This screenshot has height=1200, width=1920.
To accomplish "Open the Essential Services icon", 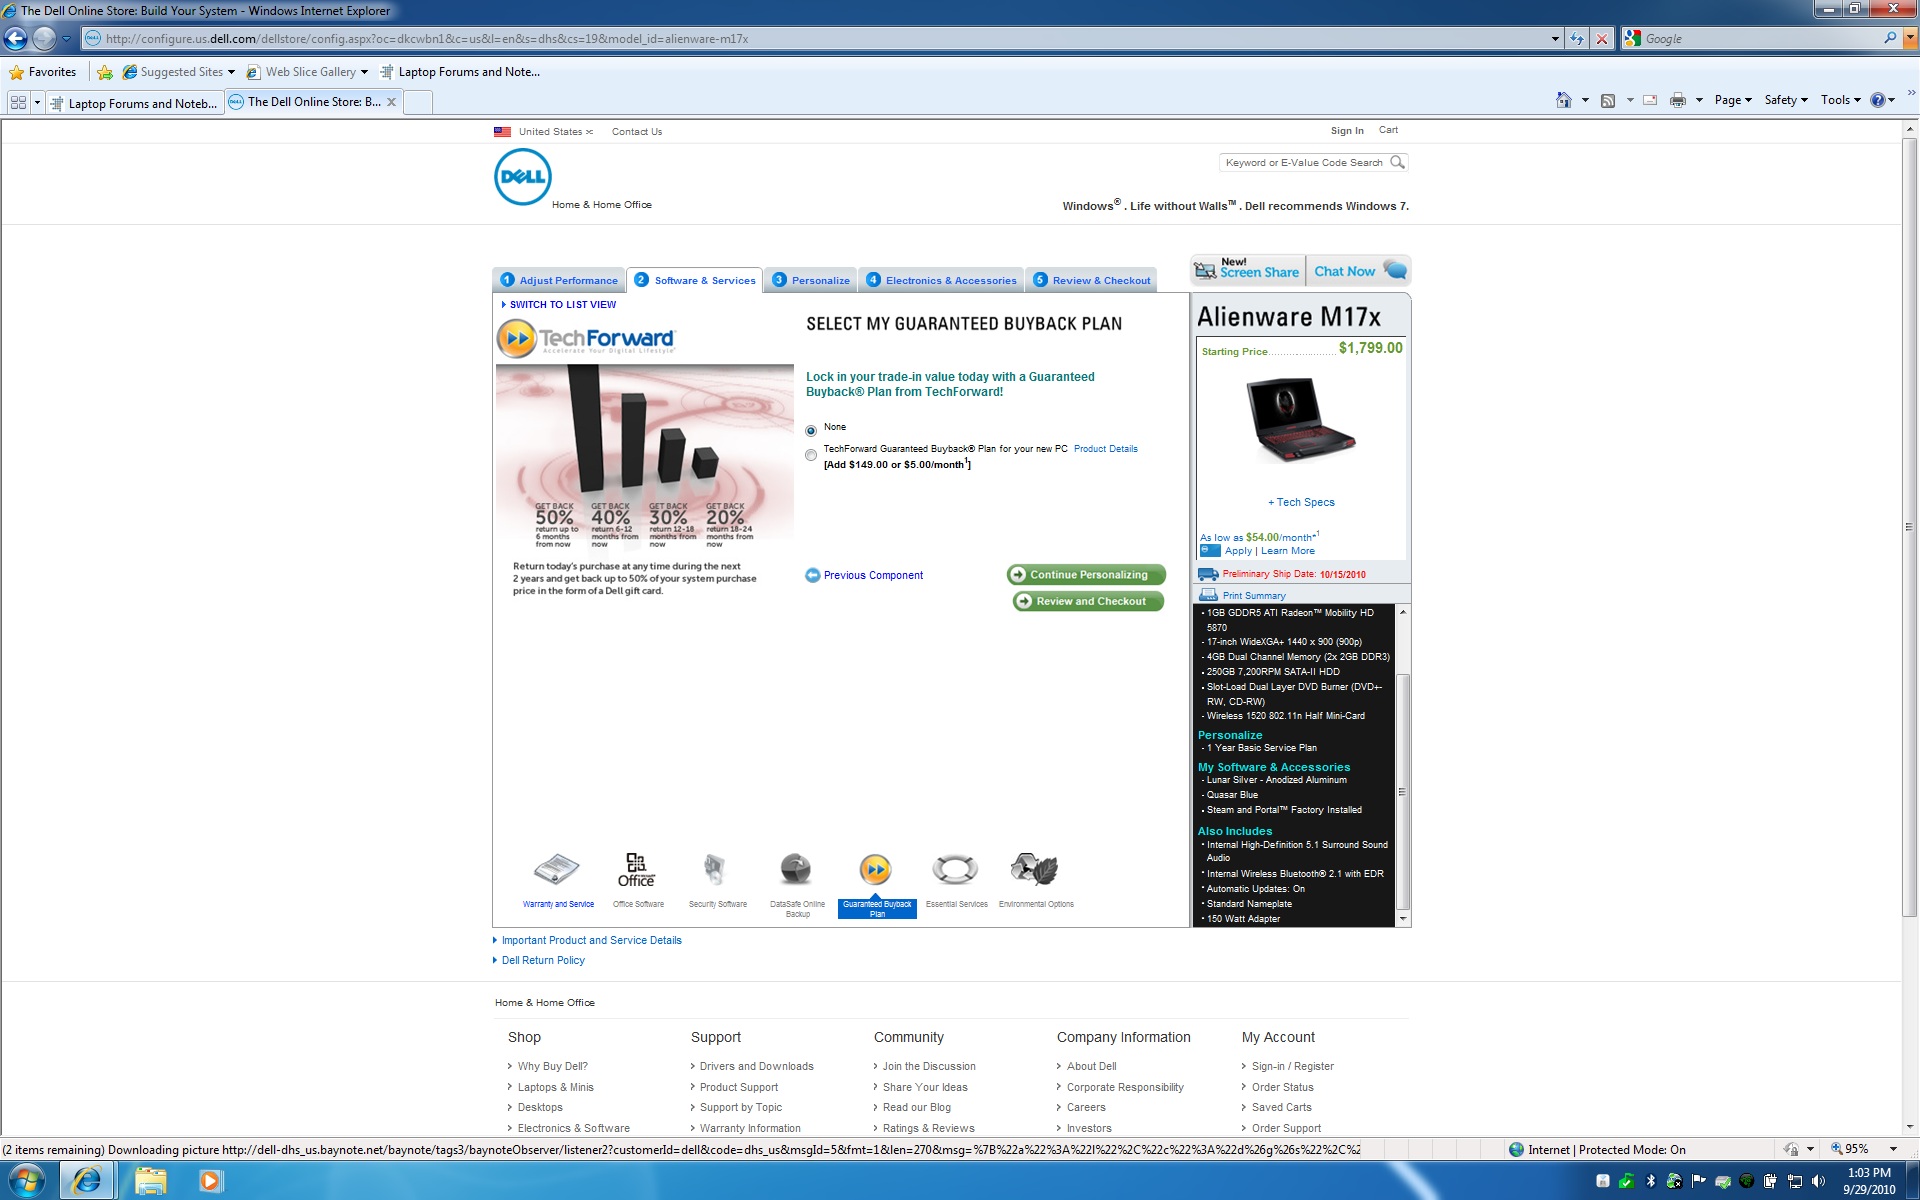I will click(955, 870).
